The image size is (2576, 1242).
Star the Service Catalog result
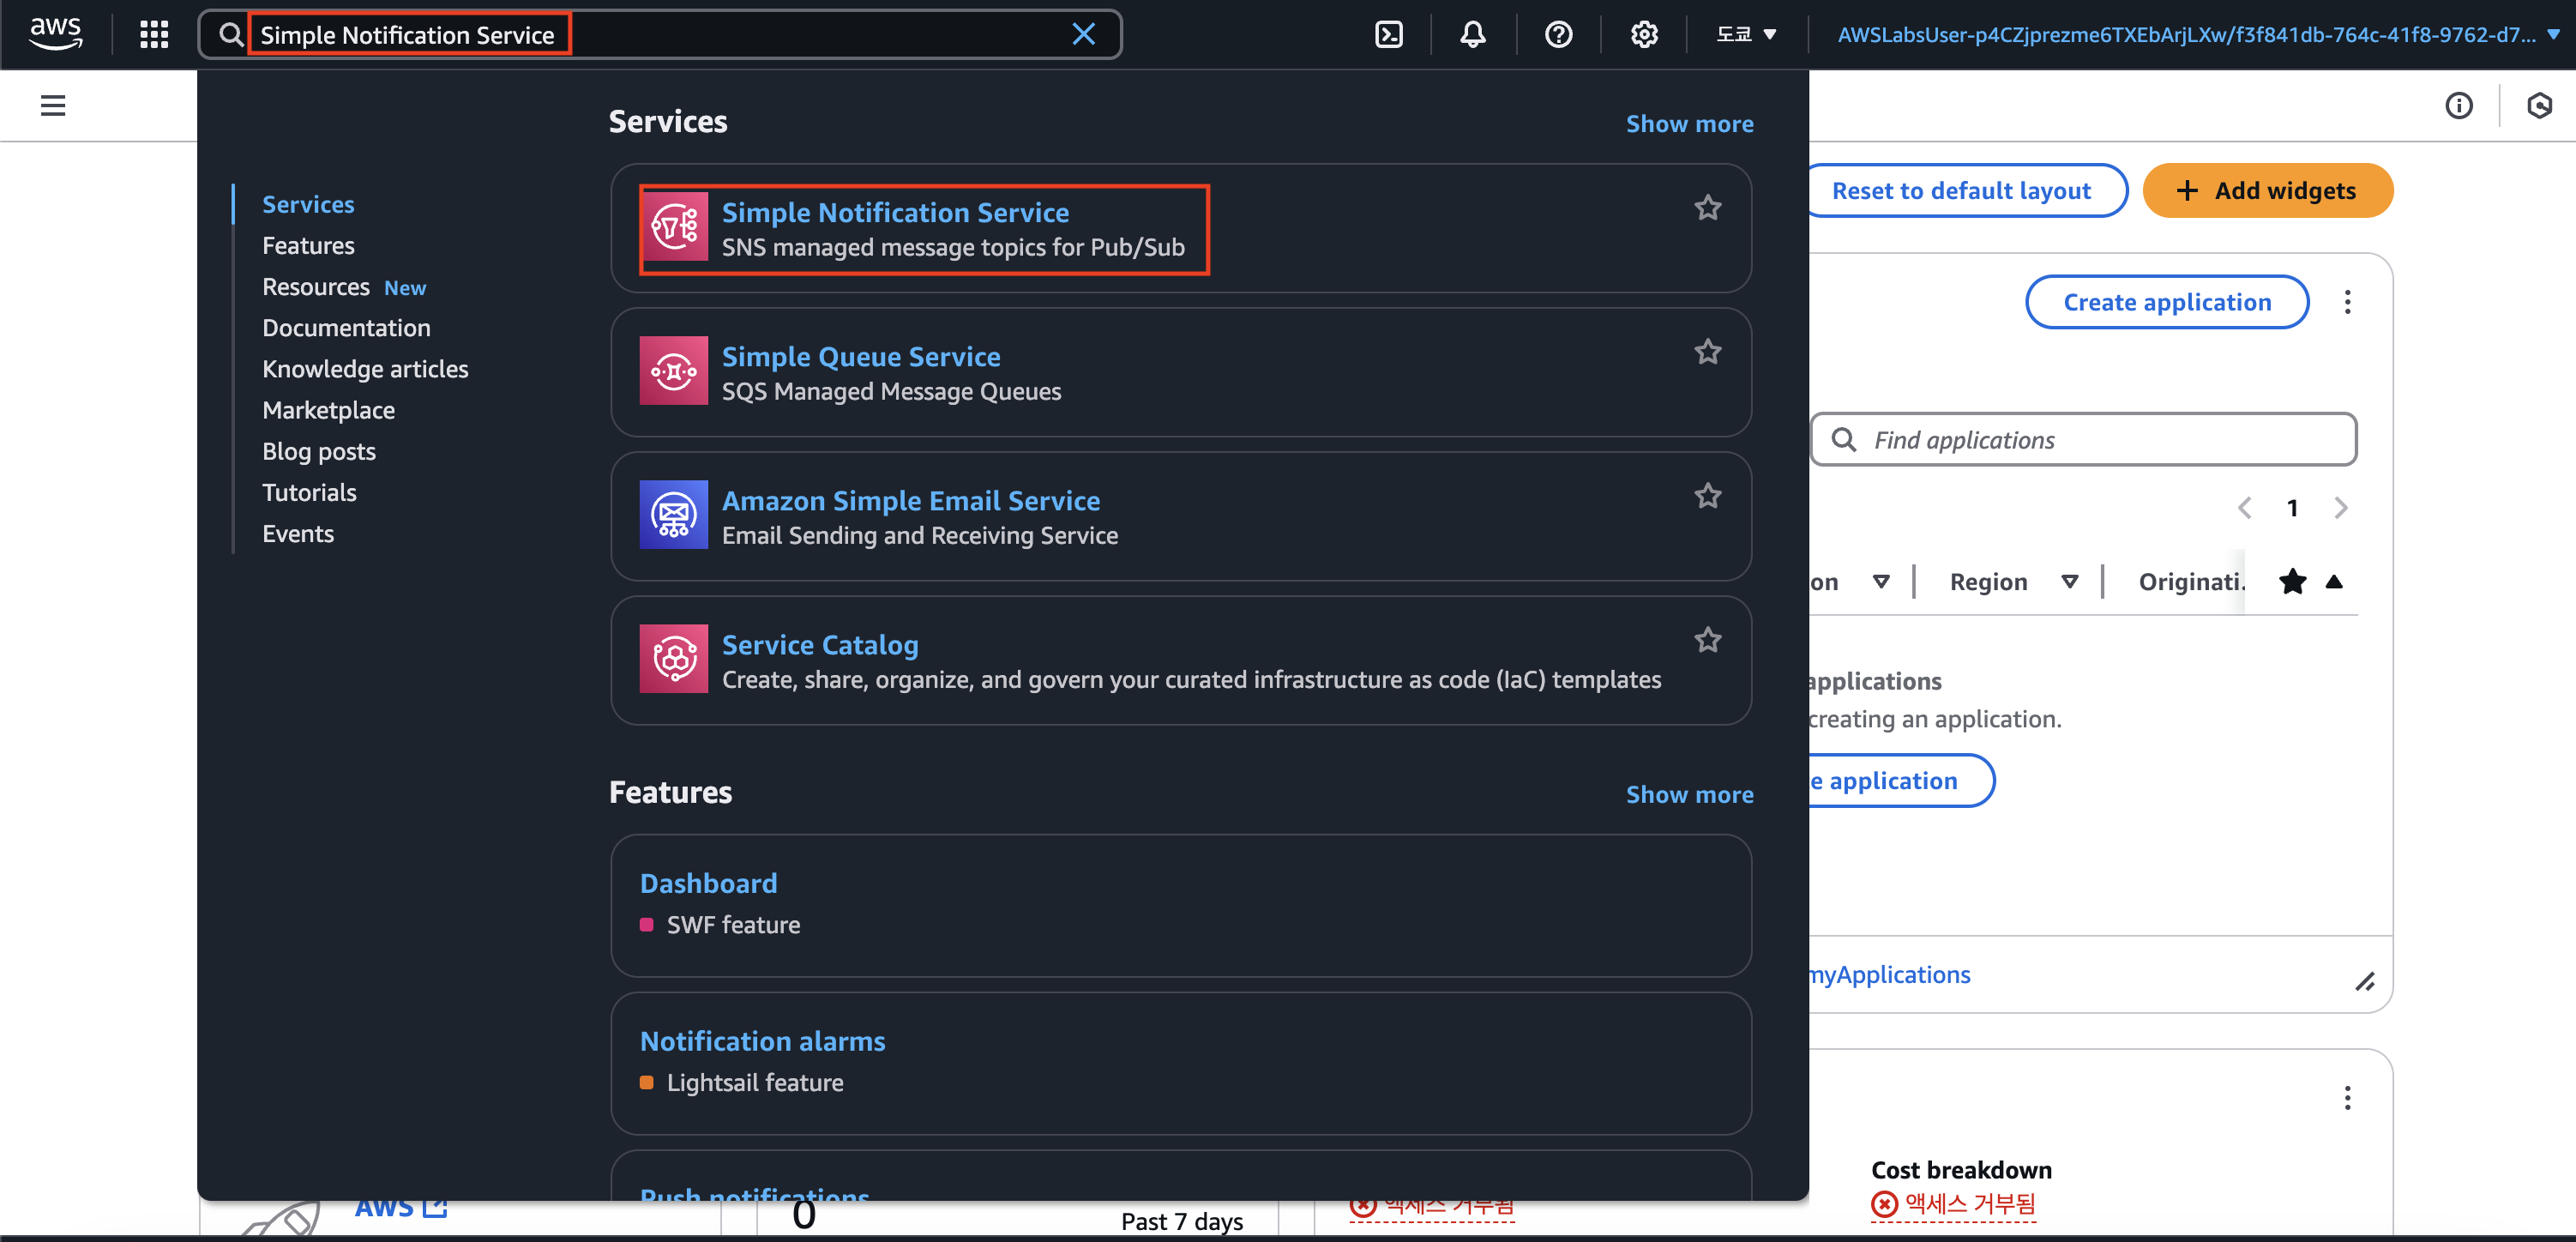(x=1708, y=640)
